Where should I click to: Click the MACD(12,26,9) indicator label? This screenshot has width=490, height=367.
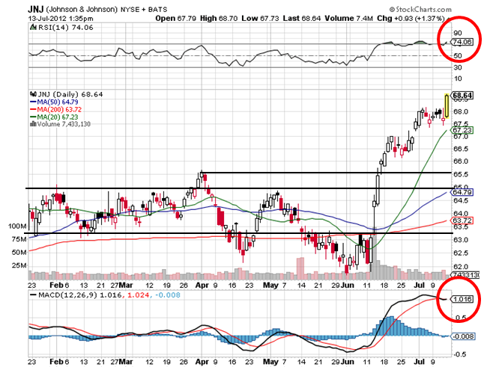click(x=68, y=295)
